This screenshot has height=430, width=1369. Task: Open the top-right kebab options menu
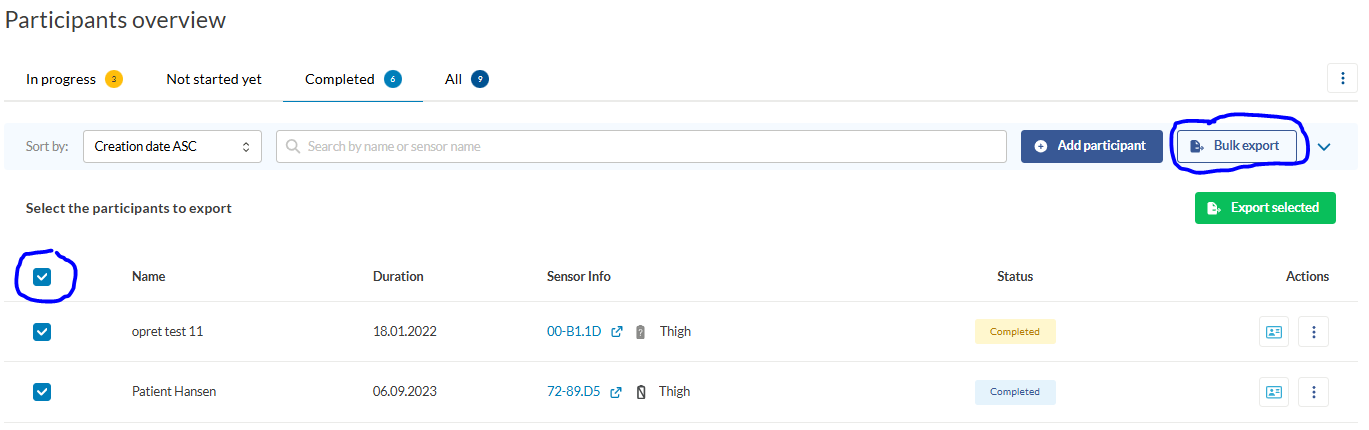[1342, 78]
